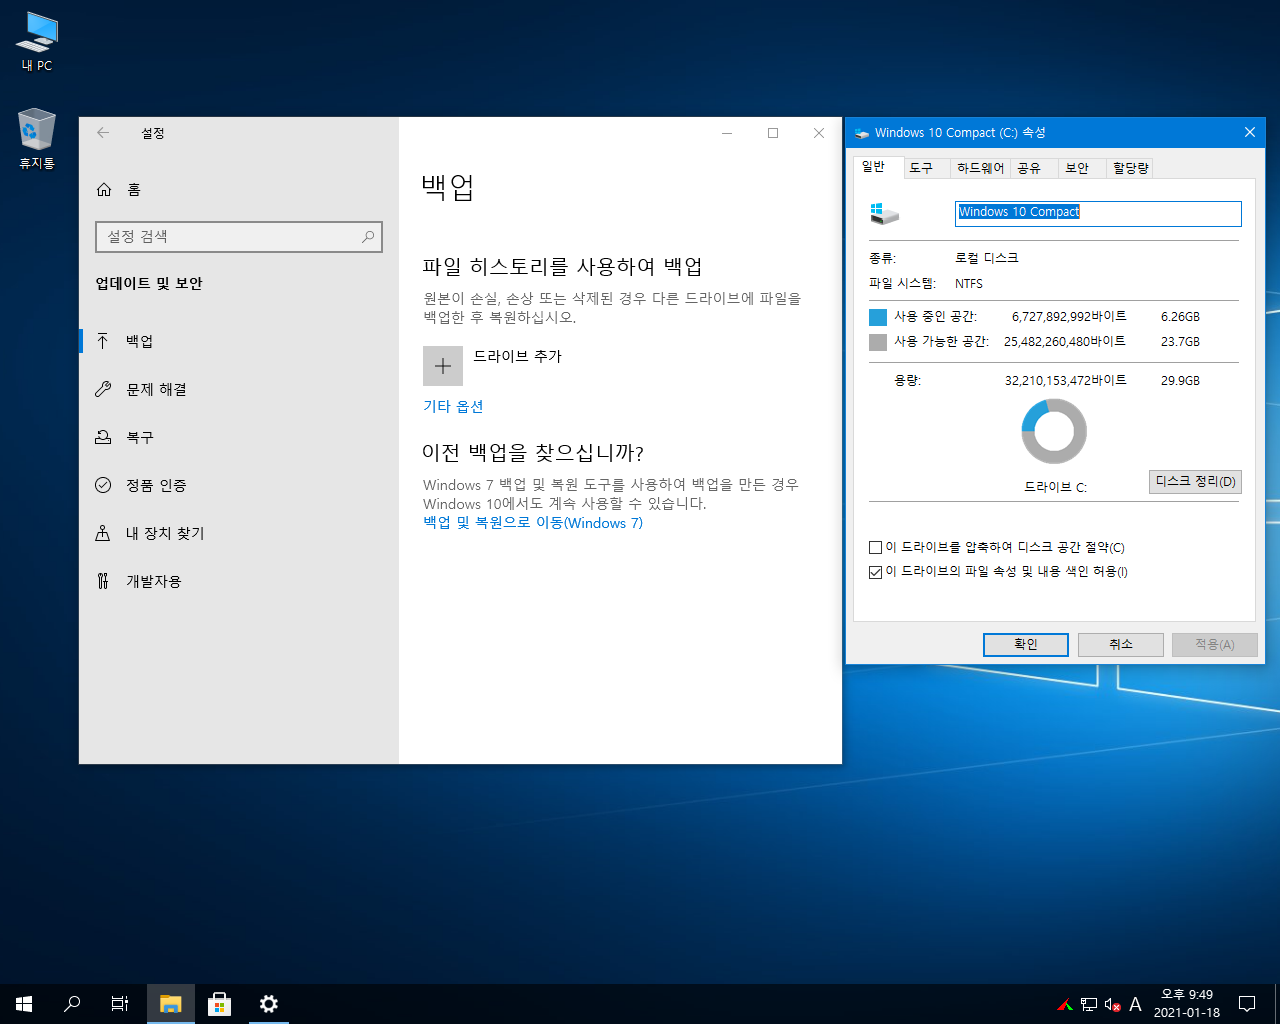The height and width of the screenshot is (1024, 1280).
Task: Click 25,482,260,480바이트 free space value
Action: point(1065,342)
